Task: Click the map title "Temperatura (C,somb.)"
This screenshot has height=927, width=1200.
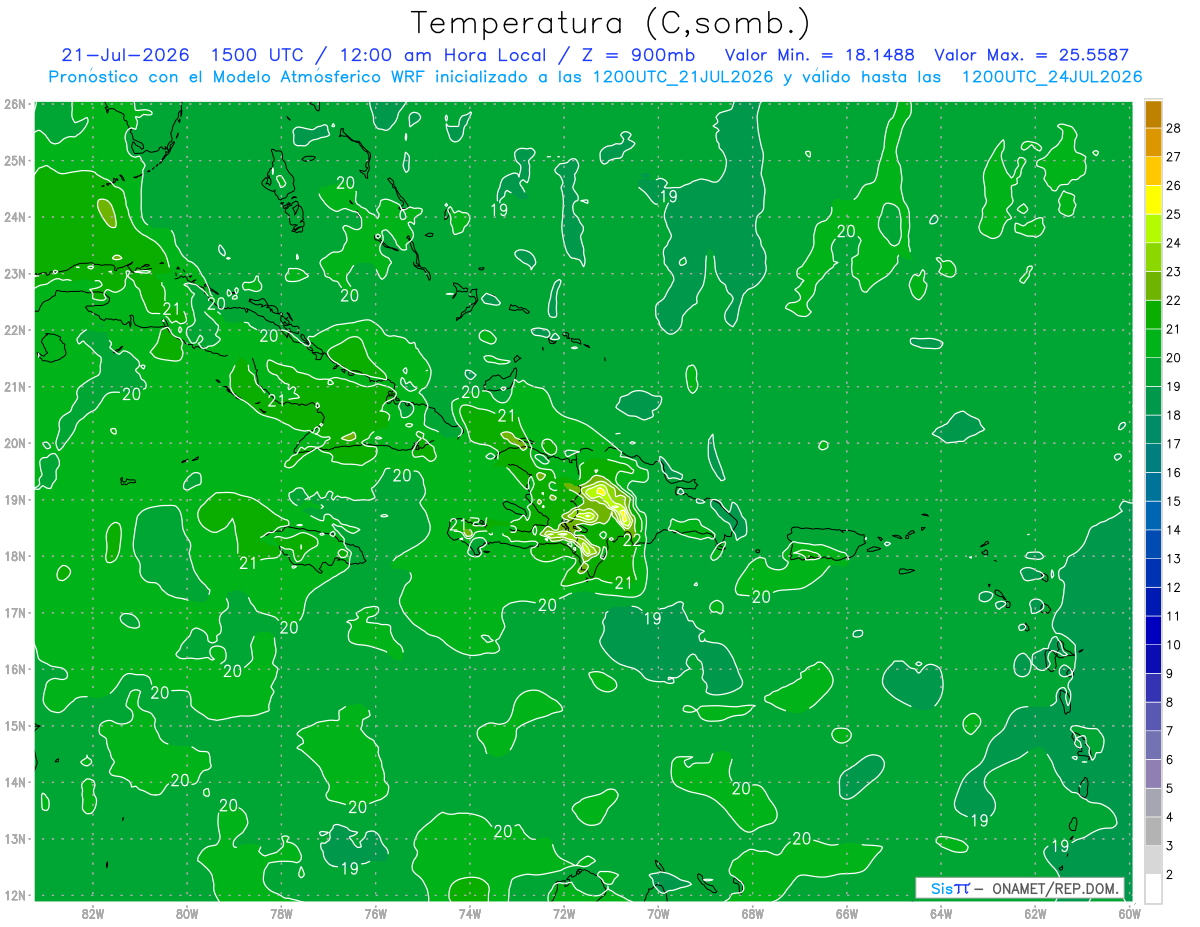Action: click(611, 23)
